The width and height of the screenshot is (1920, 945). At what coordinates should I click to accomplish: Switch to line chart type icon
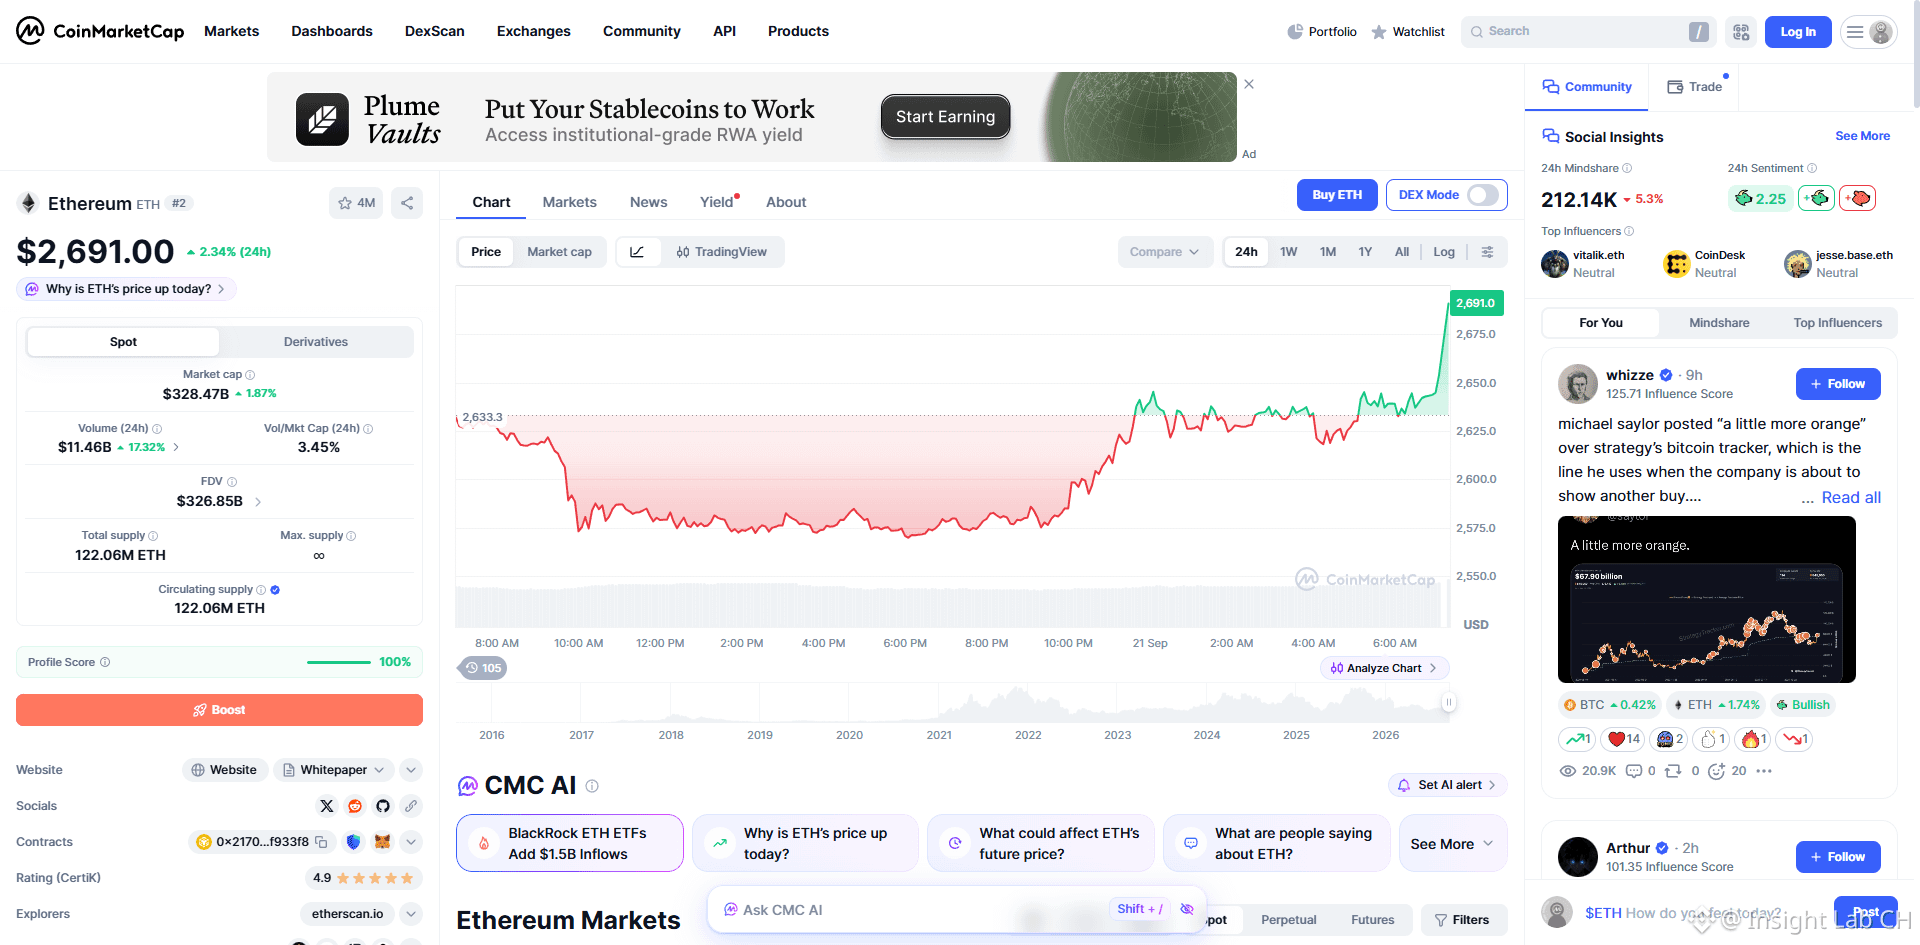[637, 252]
